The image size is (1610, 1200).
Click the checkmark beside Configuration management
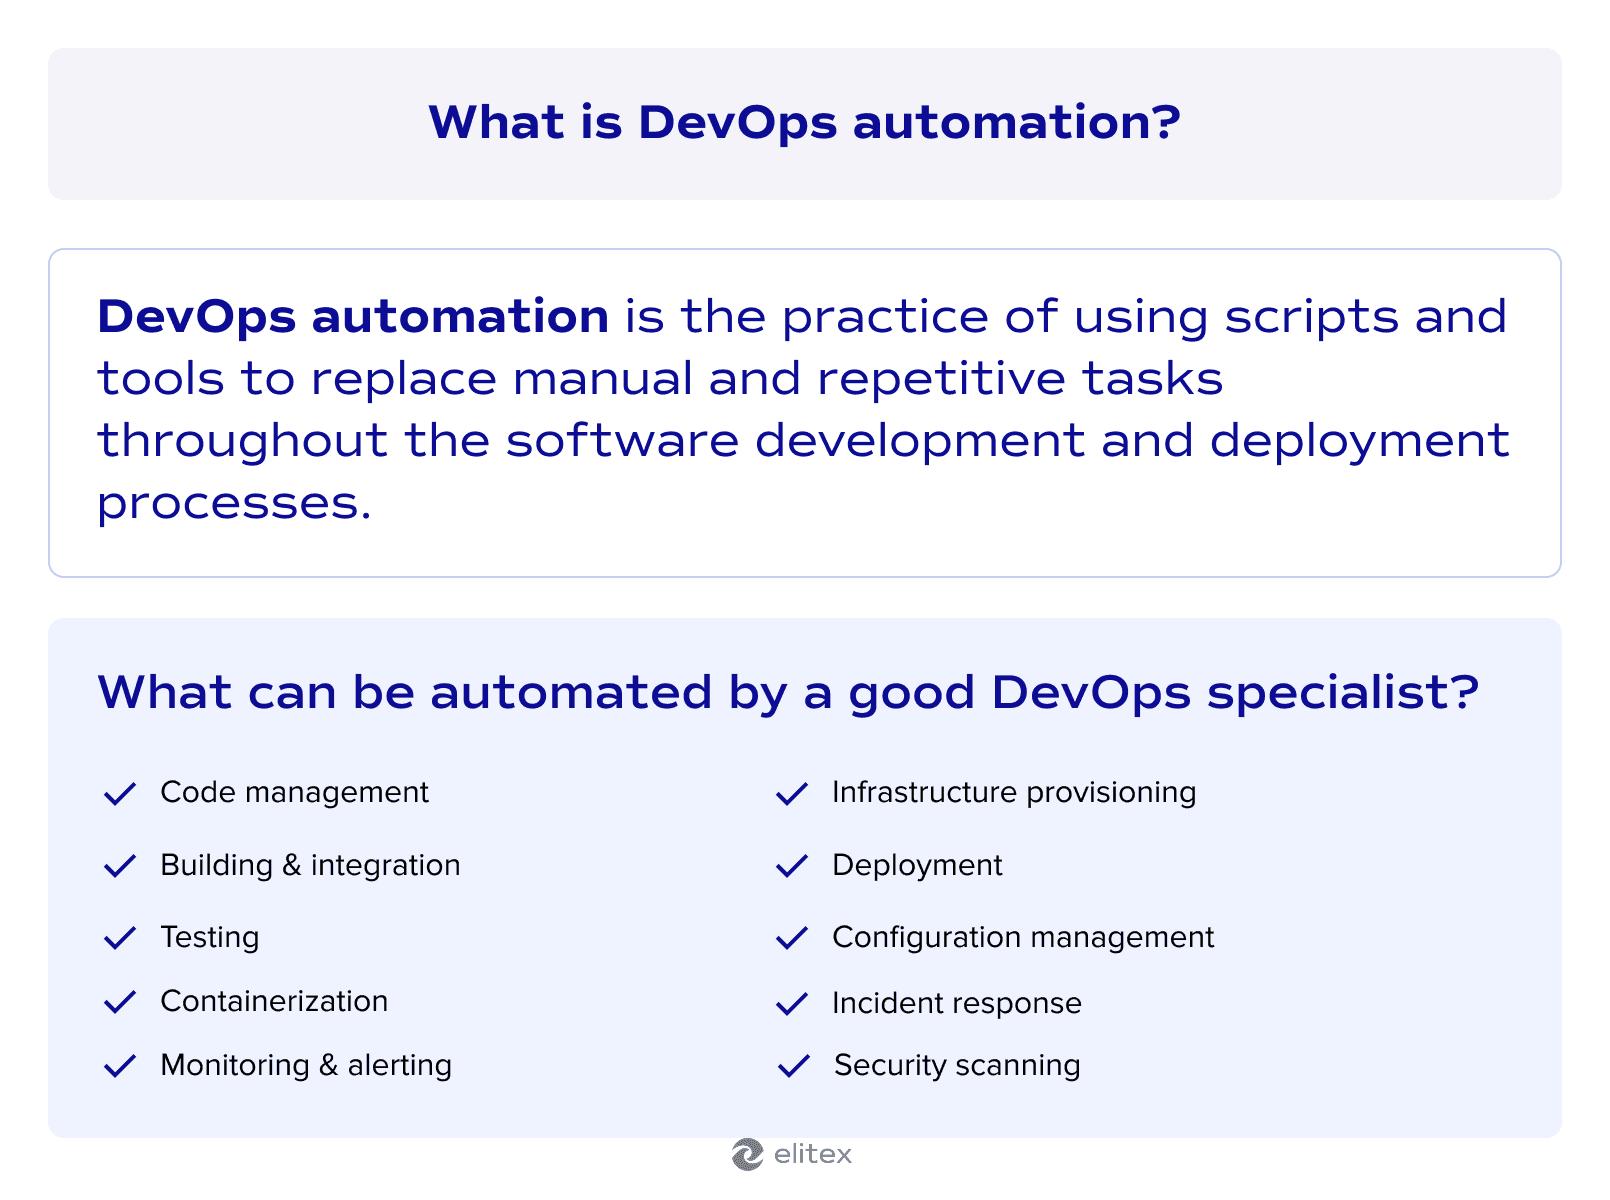(792, 938)
